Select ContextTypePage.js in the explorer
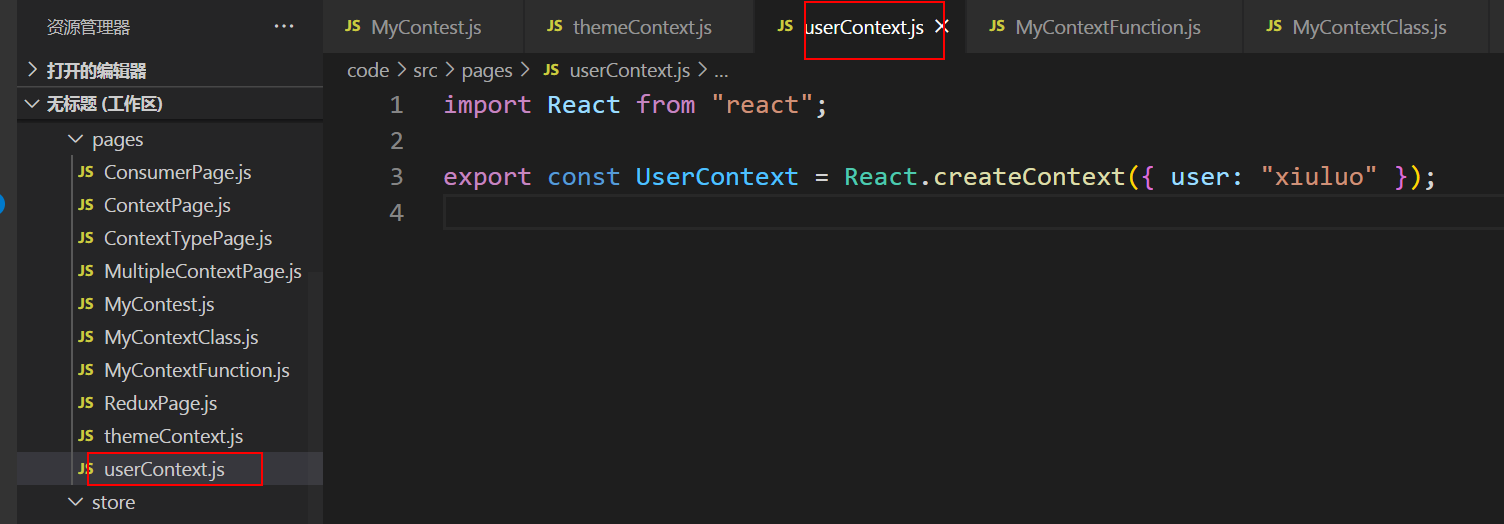 (188, 239)
